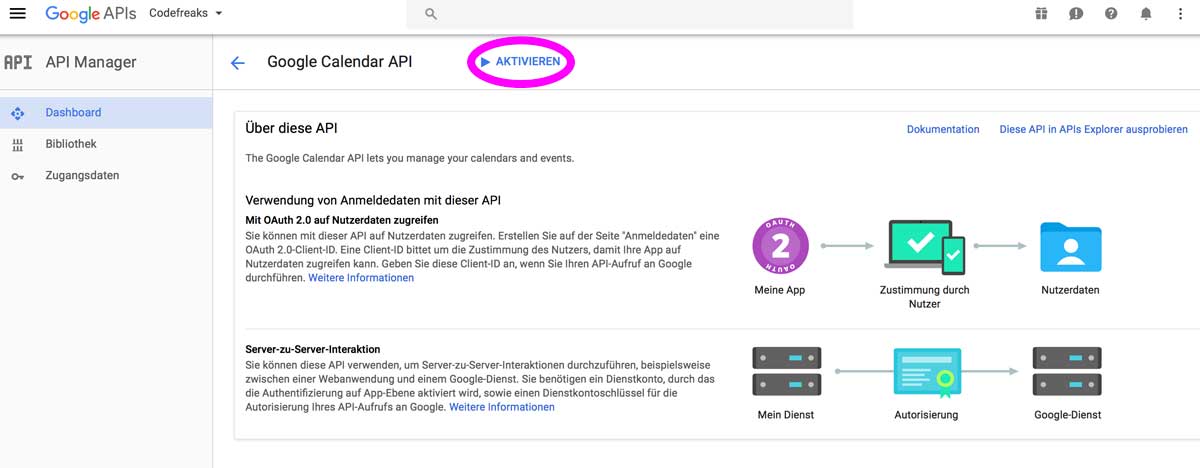Focus the top search field
This screenshot has height=468, width=1200.
coord(629,14)
